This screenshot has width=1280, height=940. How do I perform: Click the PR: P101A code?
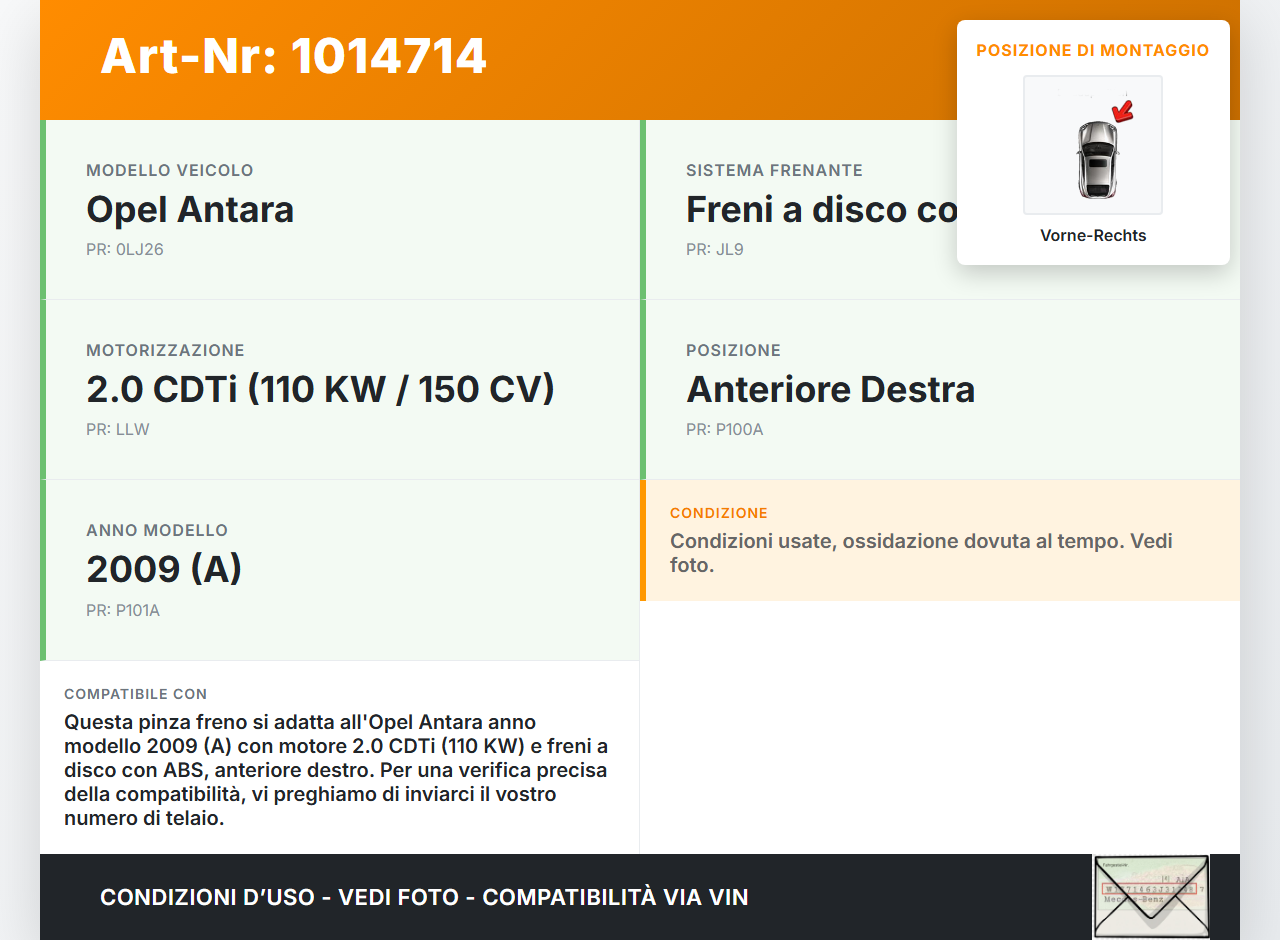[x=122, y=610]
